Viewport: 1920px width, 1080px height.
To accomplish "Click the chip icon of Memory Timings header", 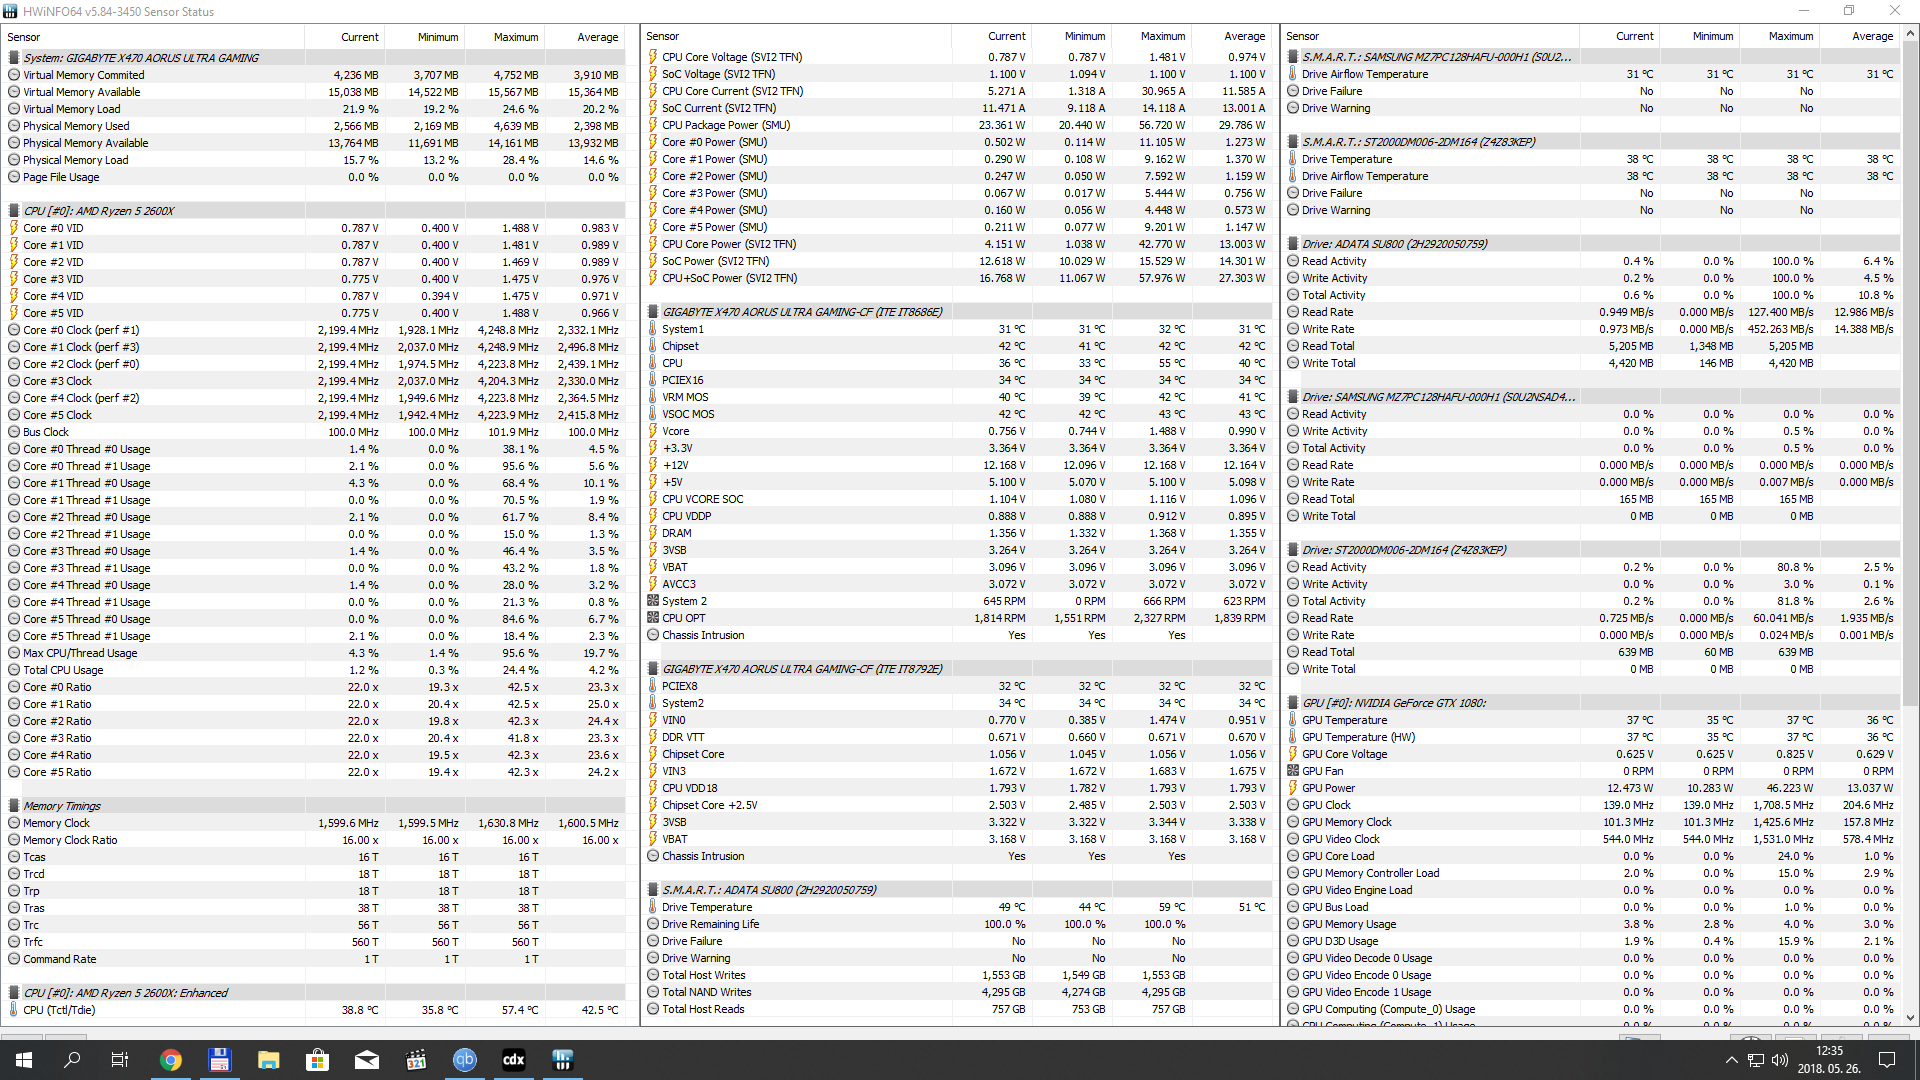I will [14, 806].
